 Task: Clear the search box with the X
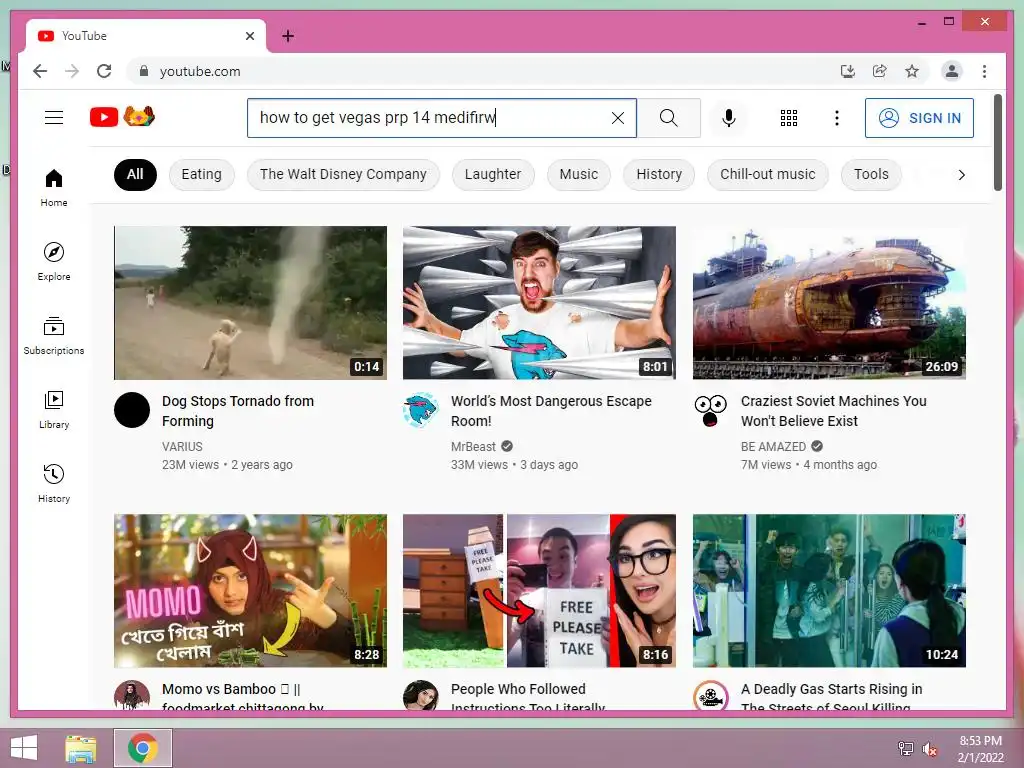tap(617, 118)
